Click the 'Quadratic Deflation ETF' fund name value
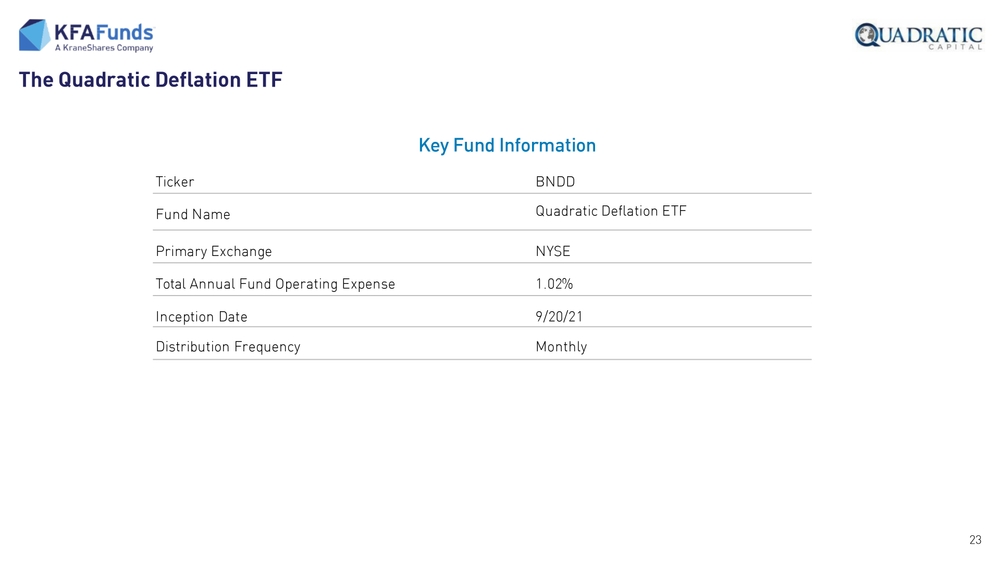 (611, 211)
